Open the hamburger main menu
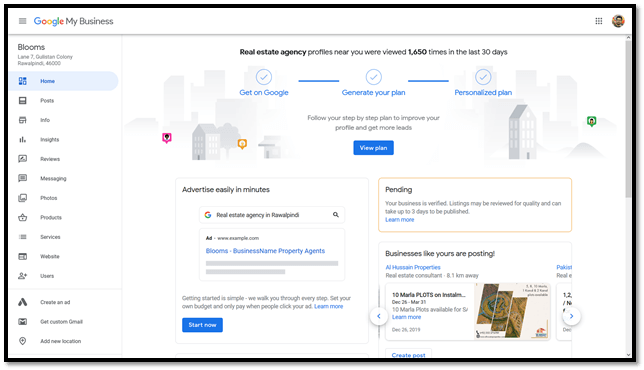This screenshot has height=370, width=644. tap(23, 21)
